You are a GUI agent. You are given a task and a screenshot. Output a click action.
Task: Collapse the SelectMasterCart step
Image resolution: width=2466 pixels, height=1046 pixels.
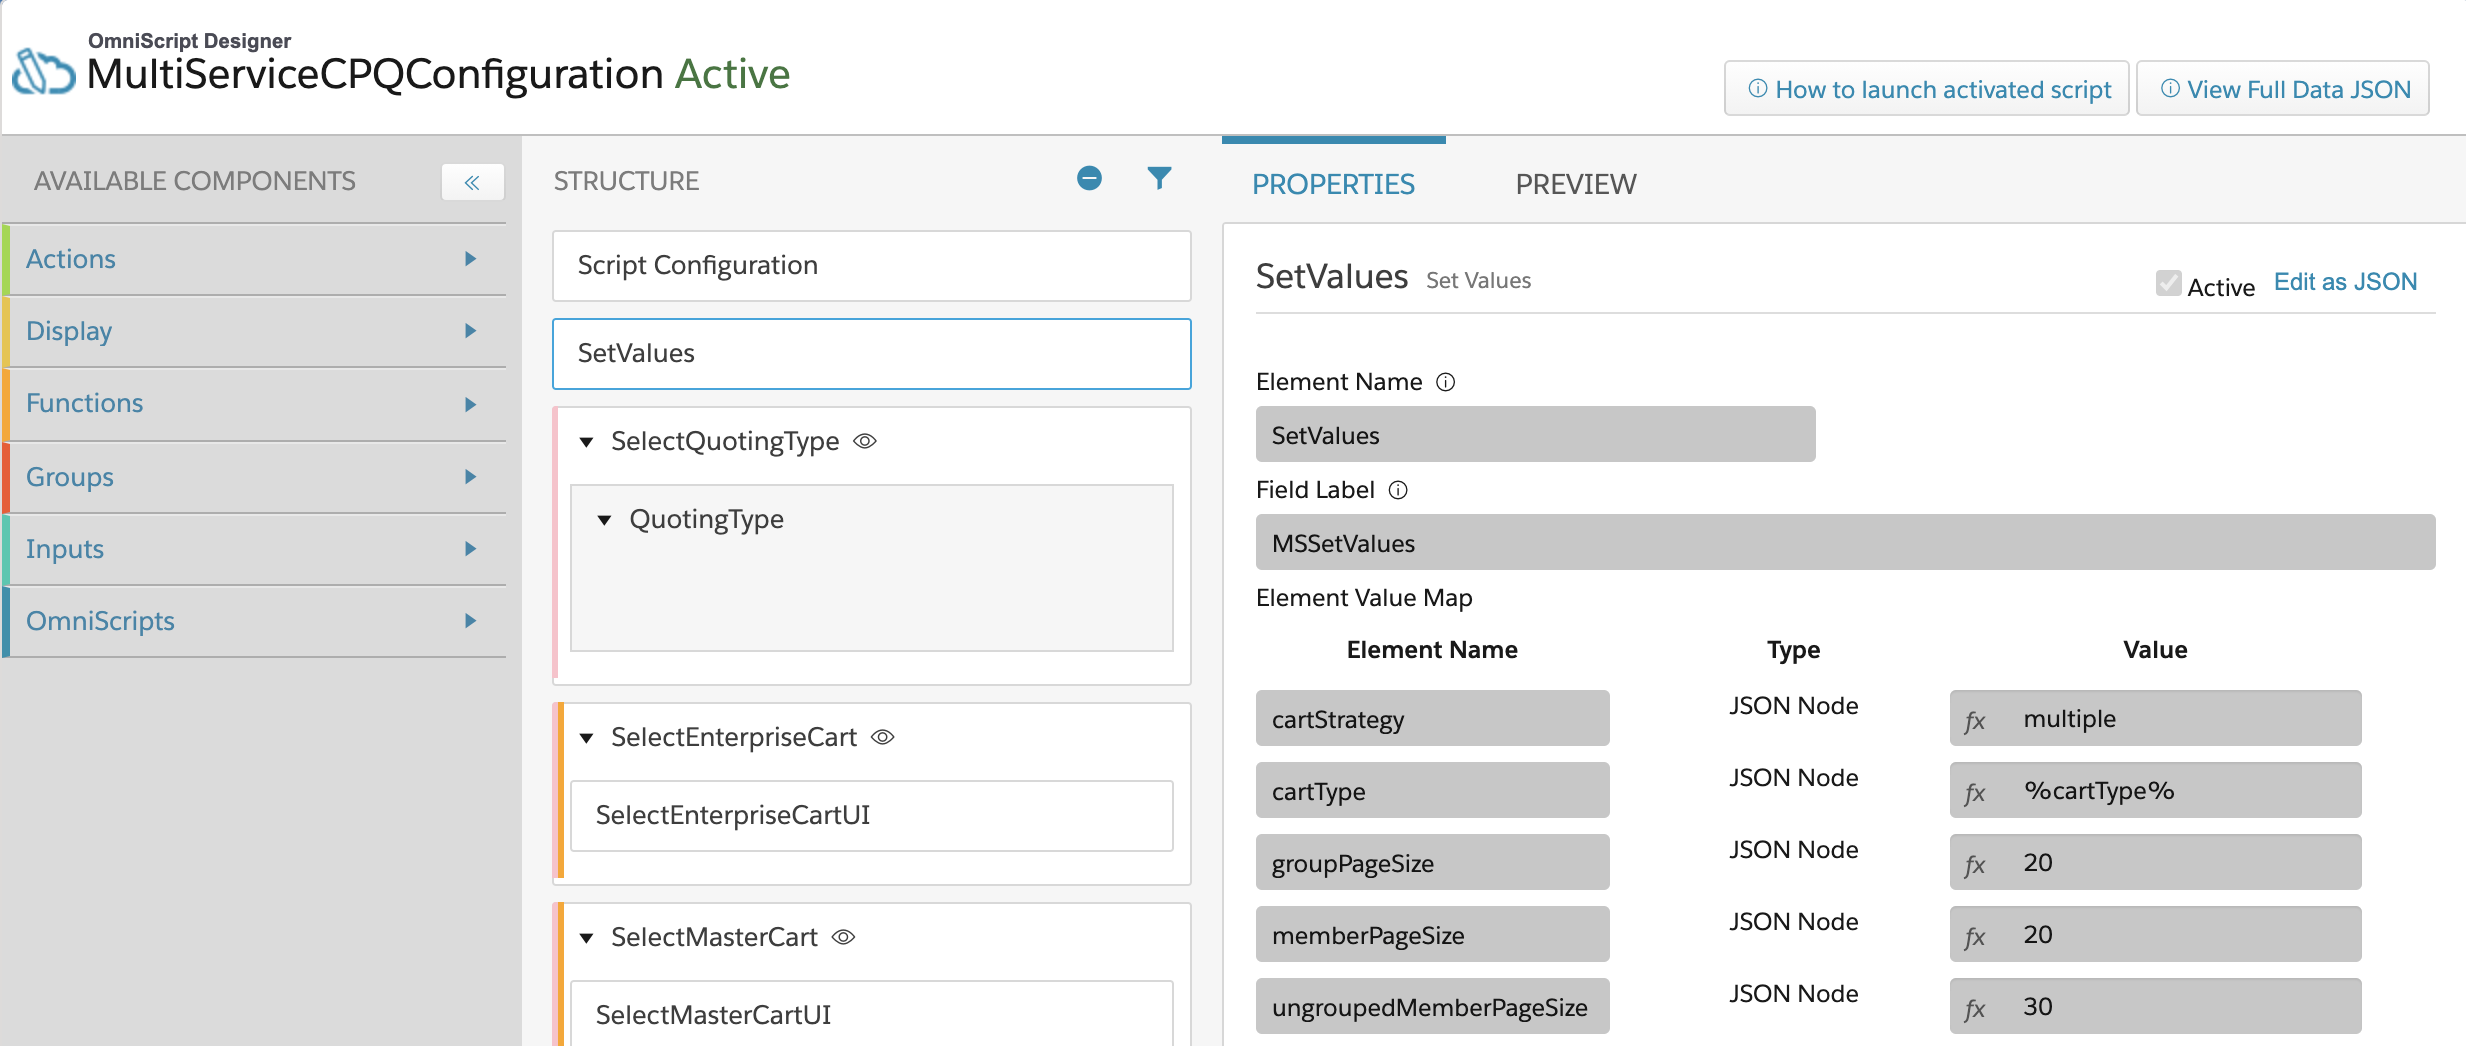[587, 938]
